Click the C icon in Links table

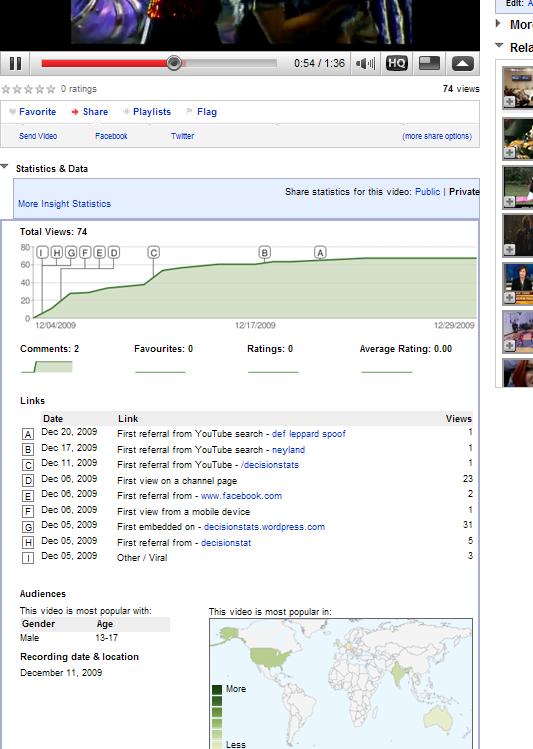click(28, 465)
